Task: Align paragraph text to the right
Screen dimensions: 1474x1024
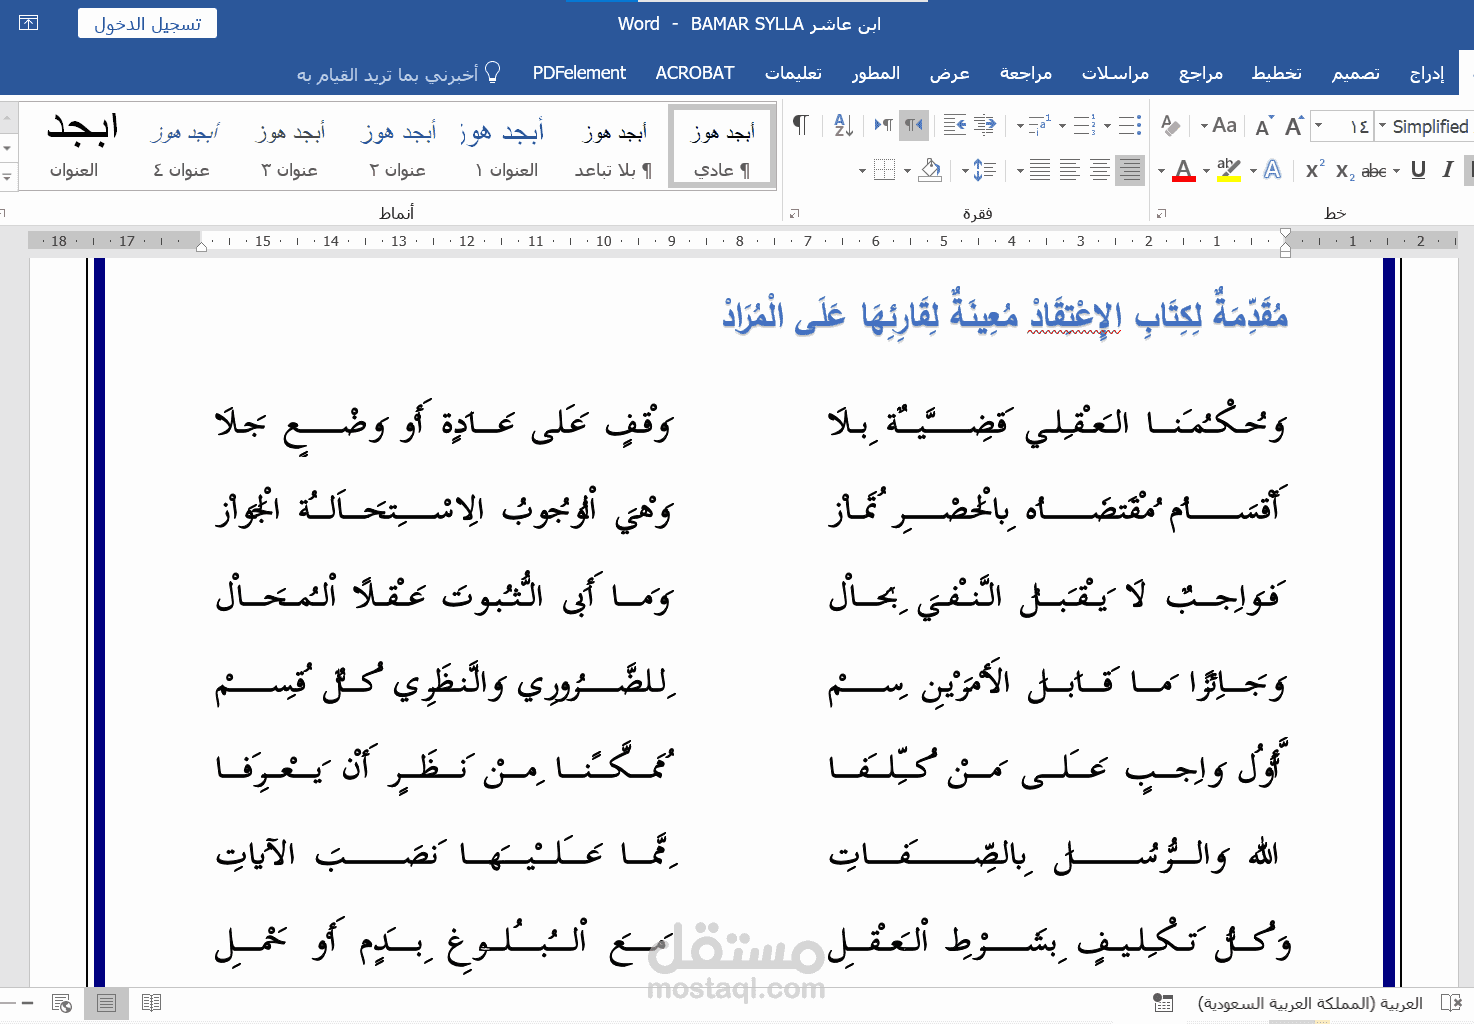Action: coord(1130,170)
